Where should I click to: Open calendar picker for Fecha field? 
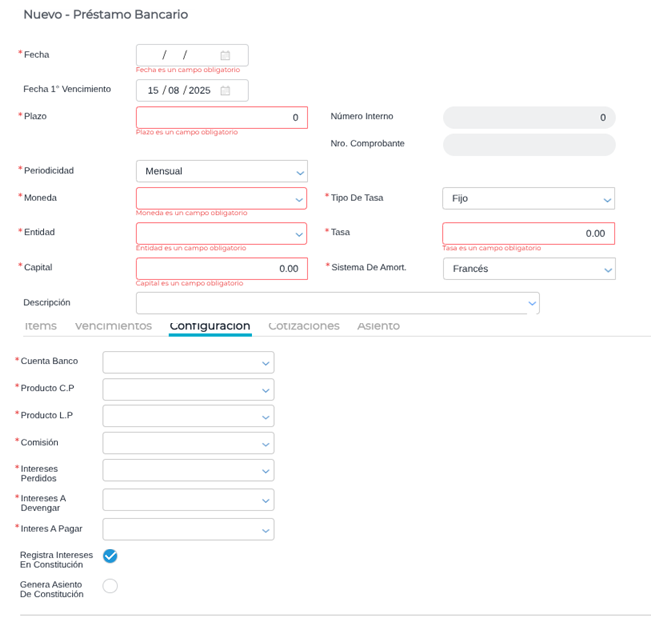[x=225, y=55]
